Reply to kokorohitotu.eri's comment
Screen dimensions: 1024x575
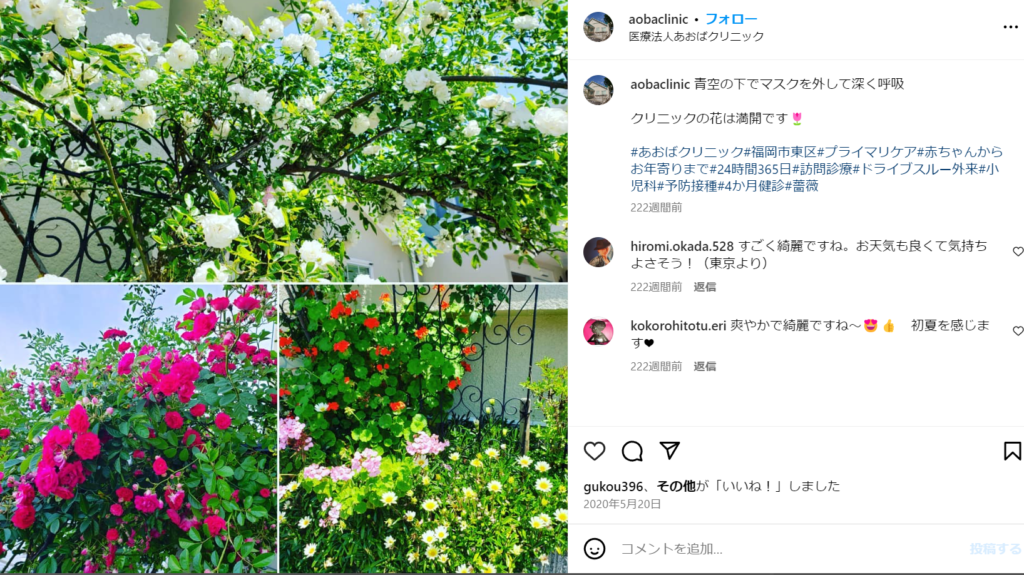pos(705,367)
